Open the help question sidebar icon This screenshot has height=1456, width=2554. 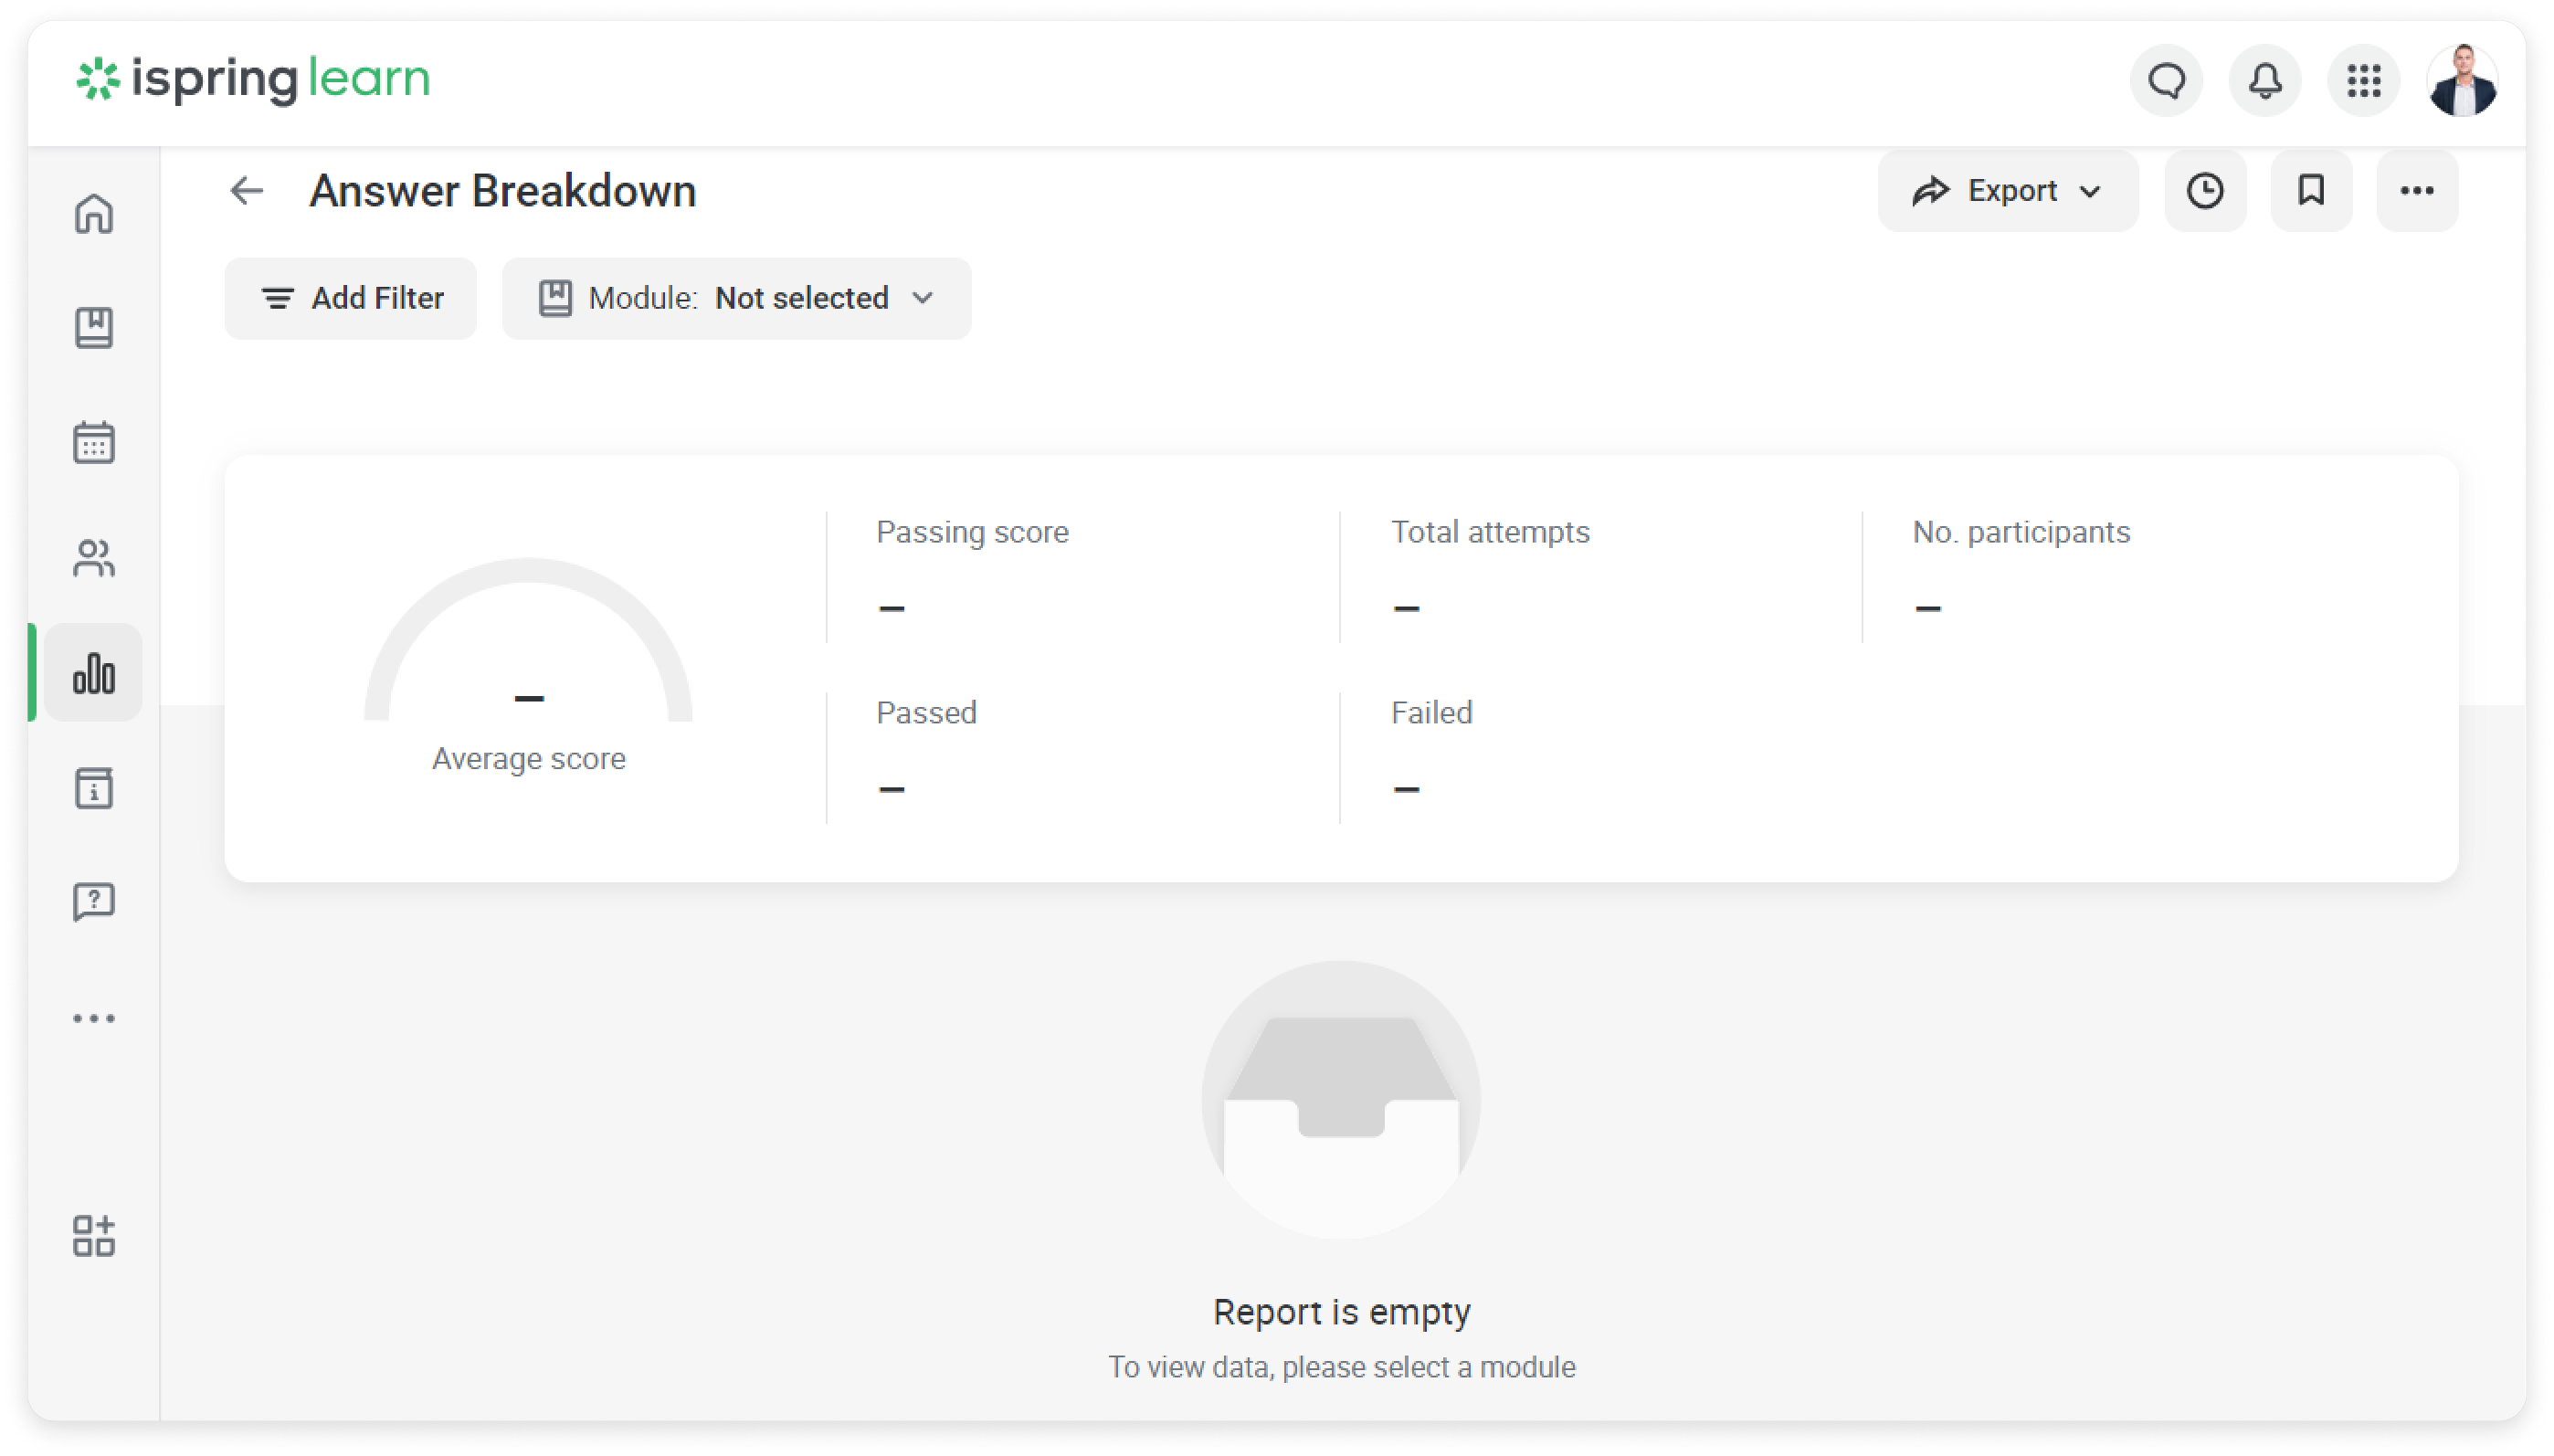(x=94, y=903)
